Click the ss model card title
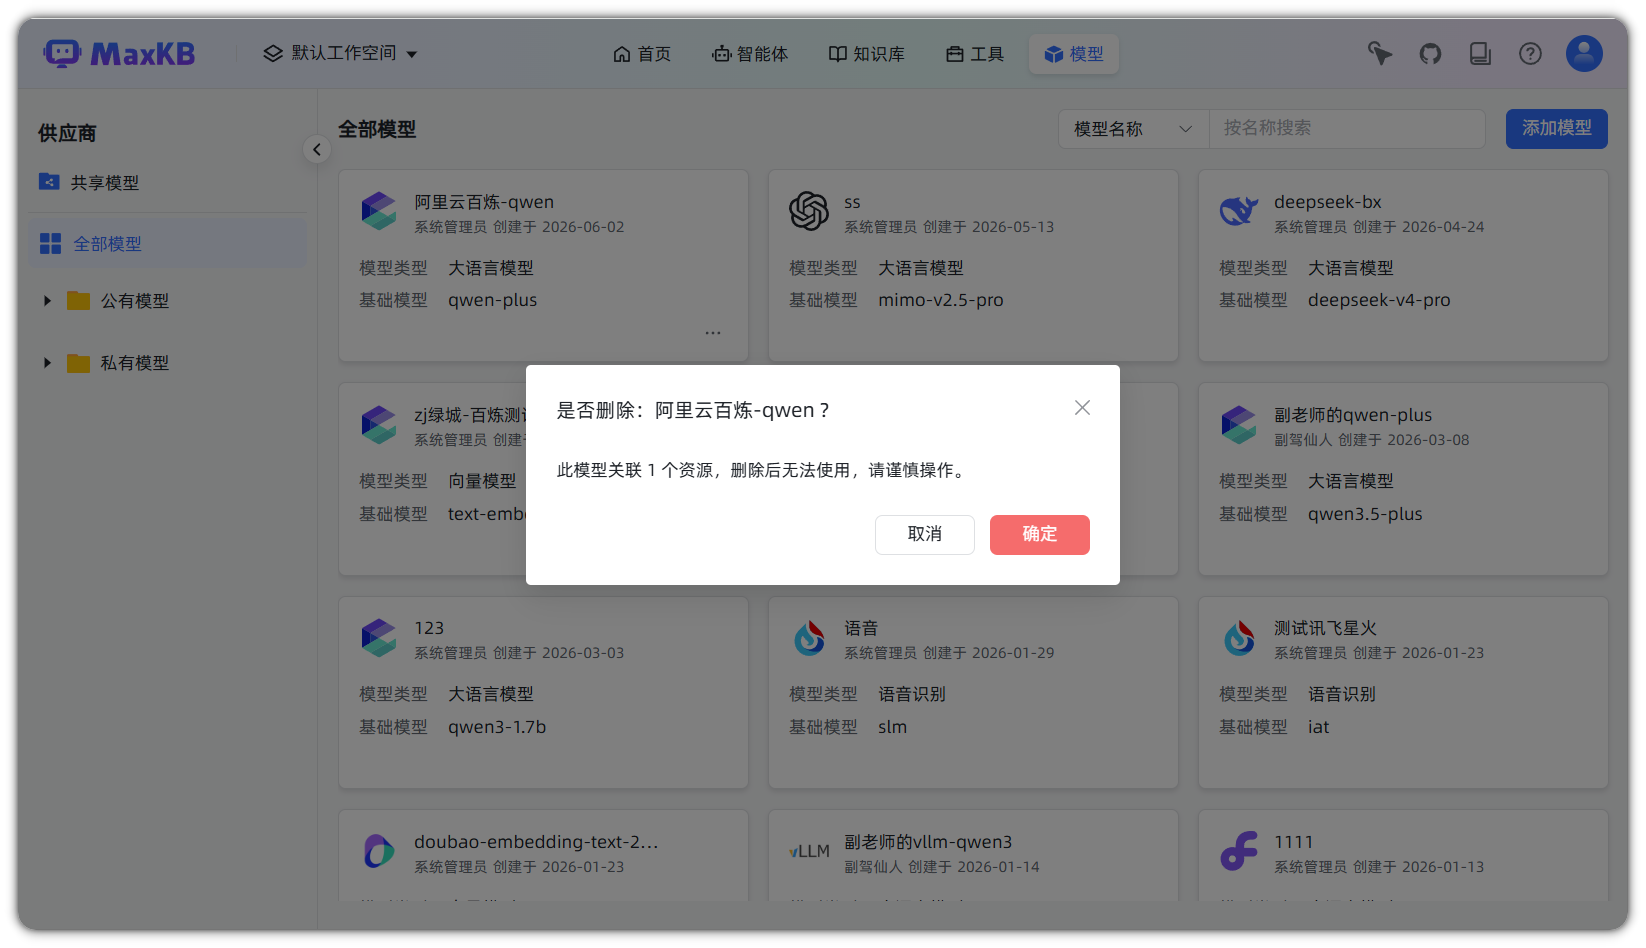Image resolution: width=1646 pixels, height=948 pixels. coord(852,203)
